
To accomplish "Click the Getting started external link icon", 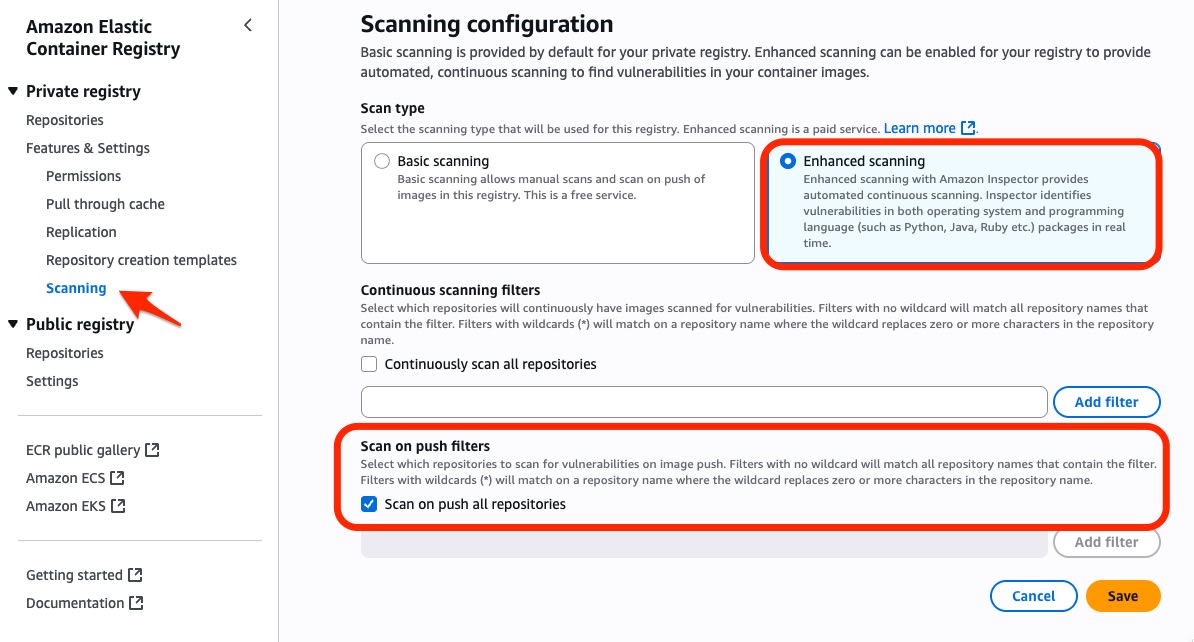I will [x=136, y=575].
